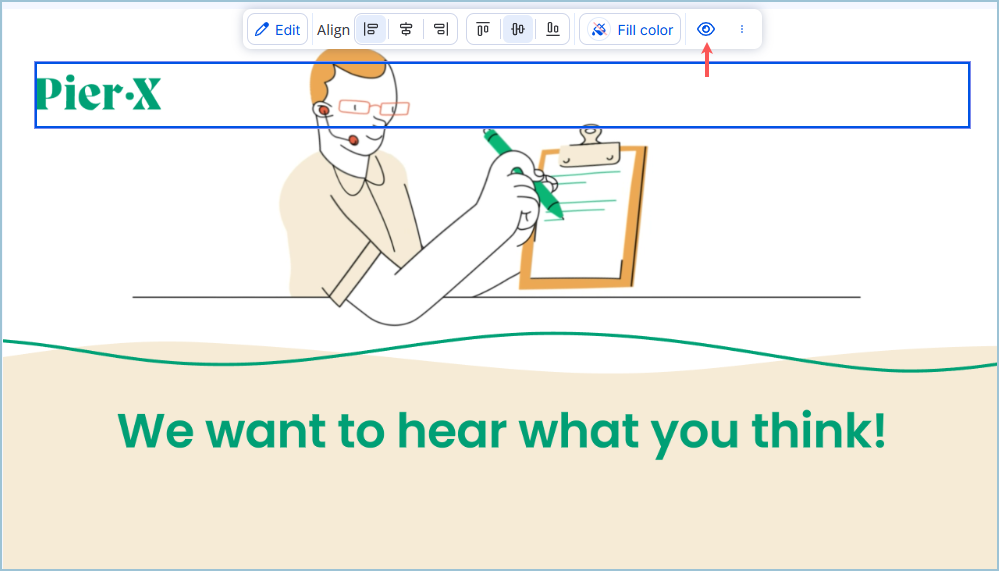Viewport: 999px width, 571px height.
Task: Click the red arrow under the eye icon
Action: (707, 62)
